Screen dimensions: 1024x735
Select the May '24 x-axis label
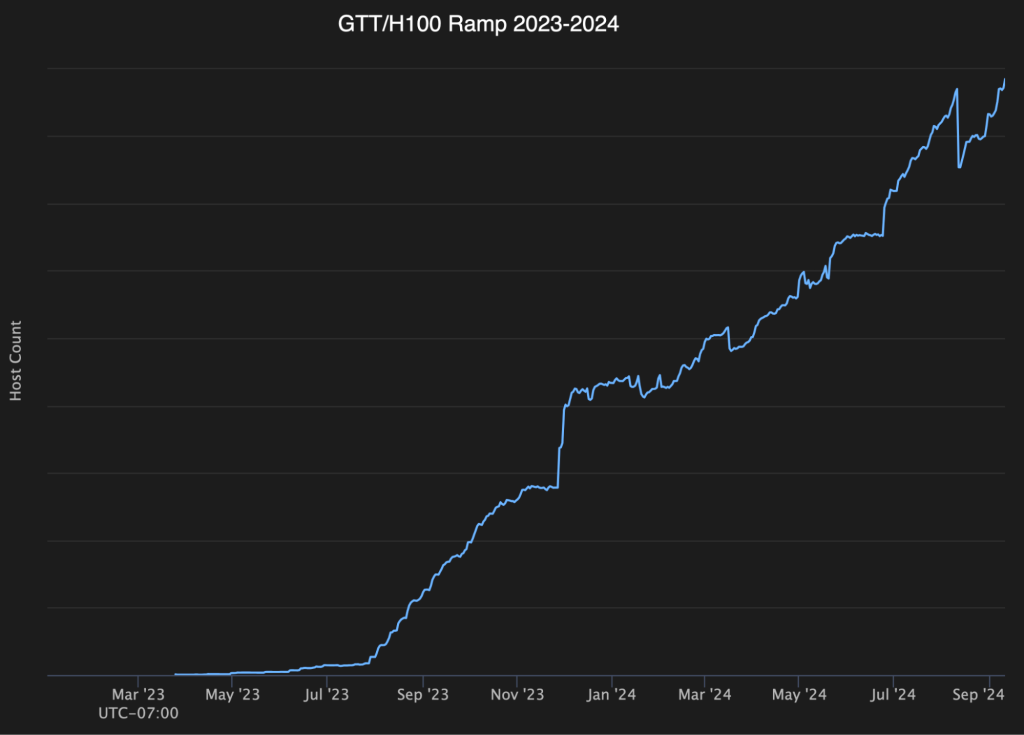coord(799,694)
